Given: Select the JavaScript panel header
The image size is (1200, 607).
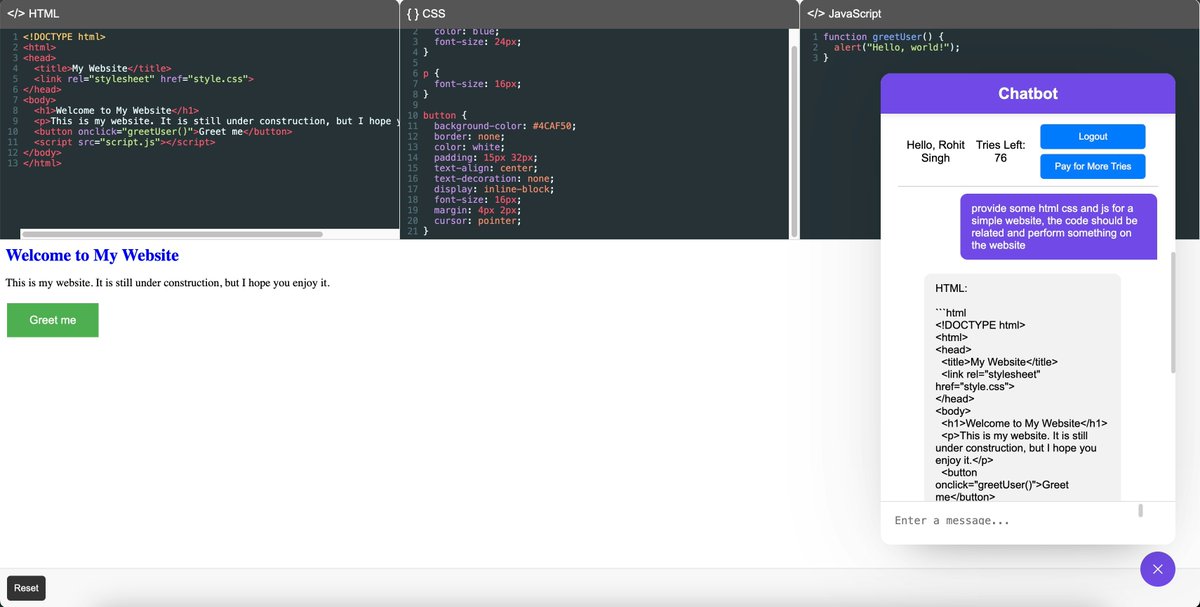Looking at the screenshot, I should pos(1000,14).
